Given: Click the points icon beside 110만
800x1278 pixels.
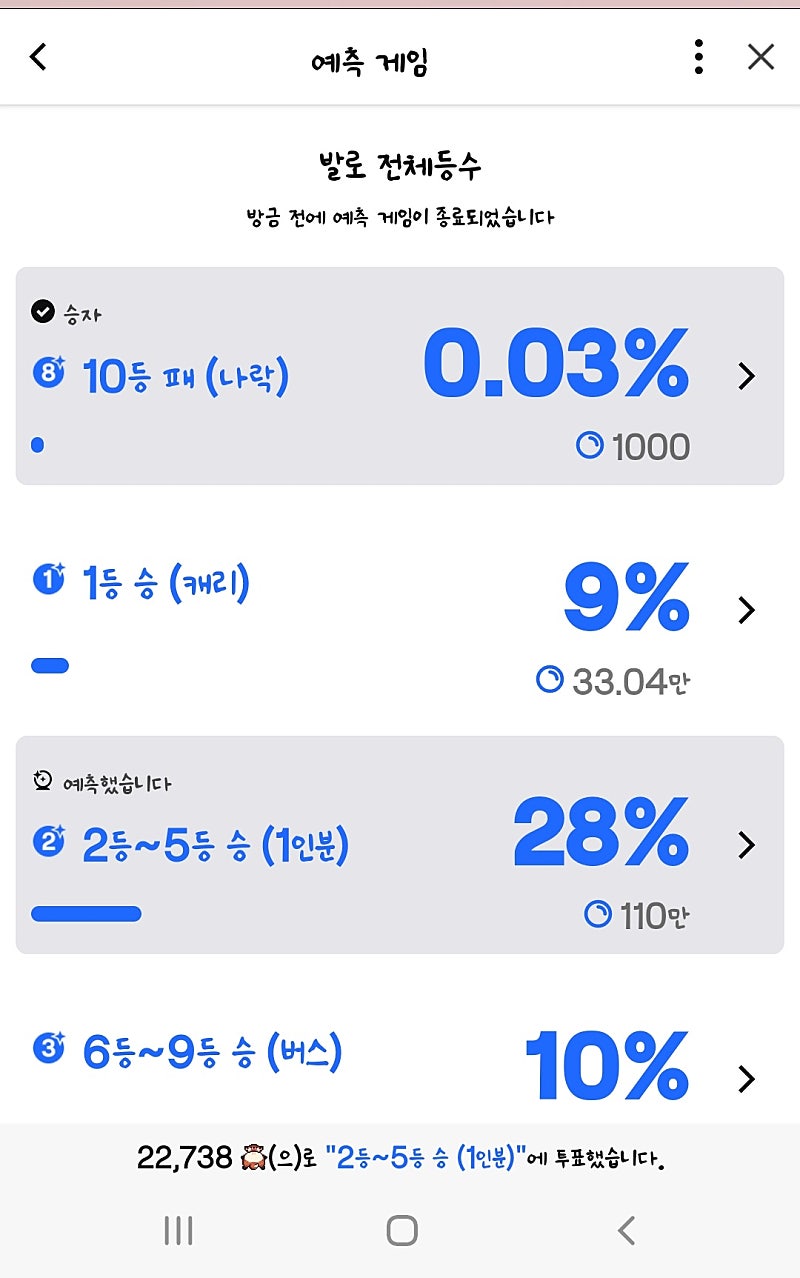Looking at the screenshot, I should tap(598, 914).
